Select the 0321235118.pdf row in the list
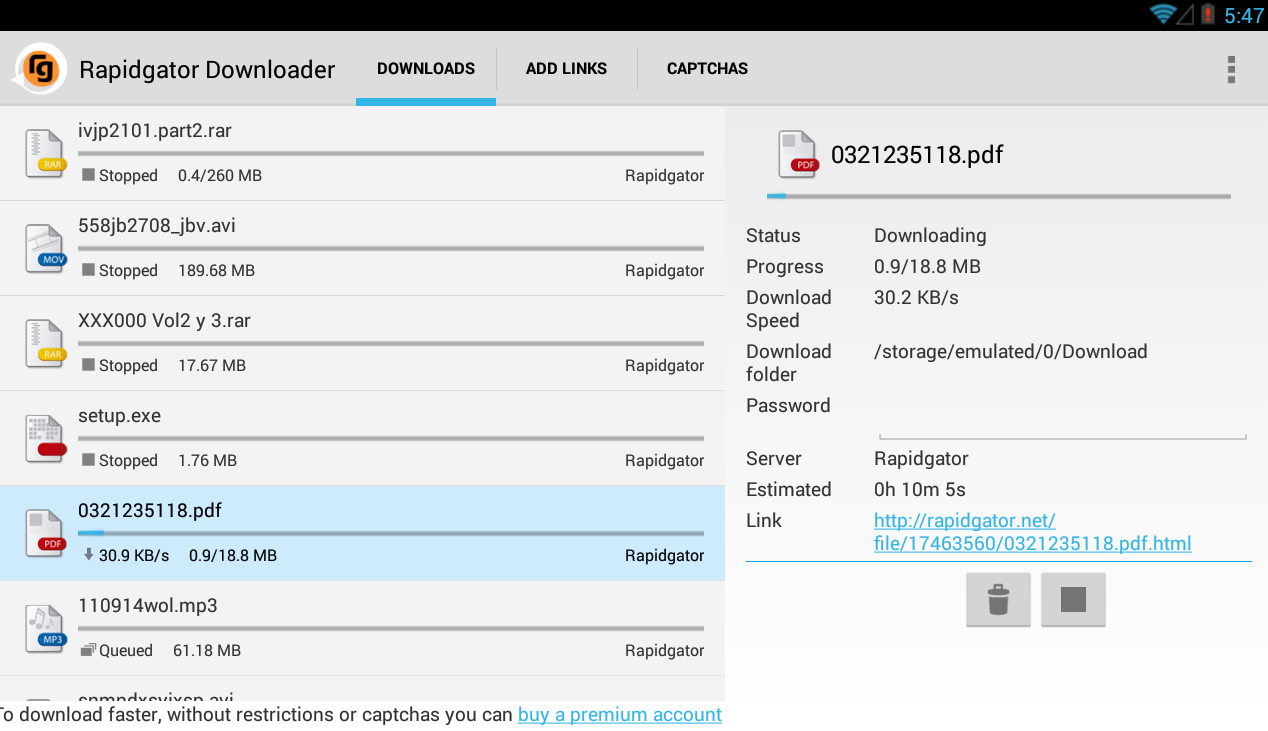The height and width of the screenshot is (731, 1268). 362,533
